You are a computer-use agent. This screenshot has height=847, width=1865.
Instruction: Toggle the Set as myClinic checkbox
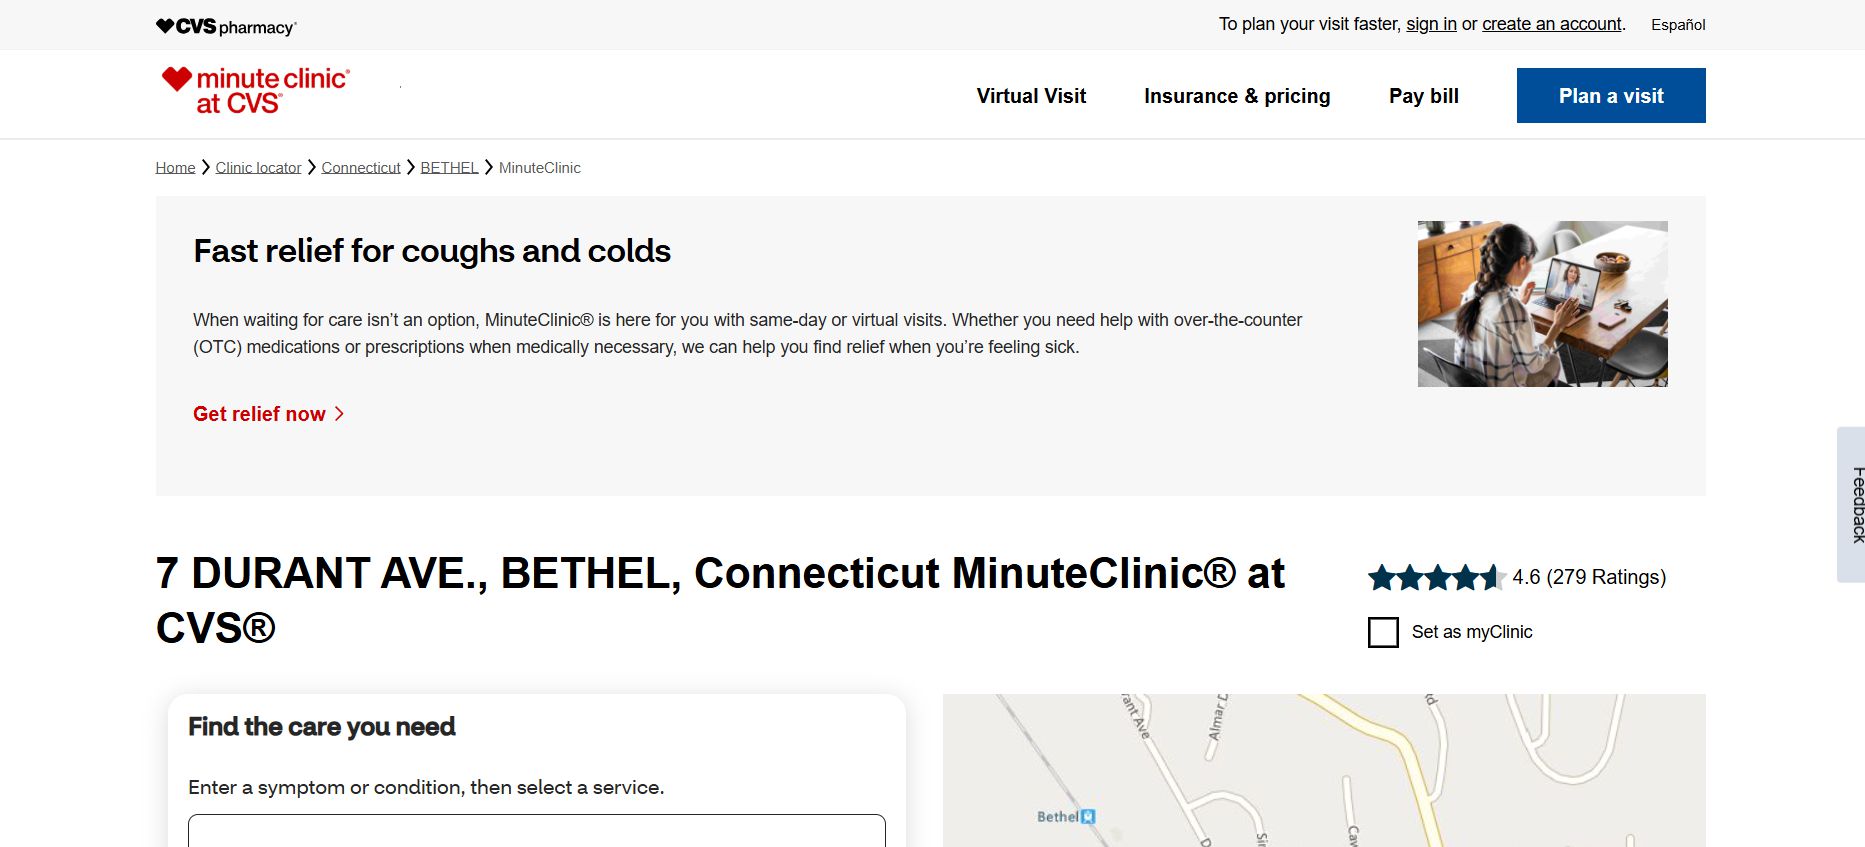[1383, 632]
